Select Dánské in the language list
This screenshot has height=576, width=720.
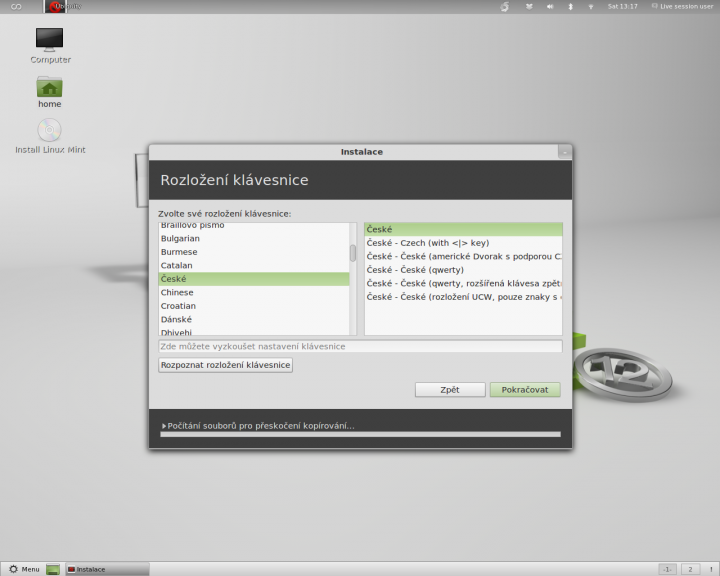(x=253, y=319)
